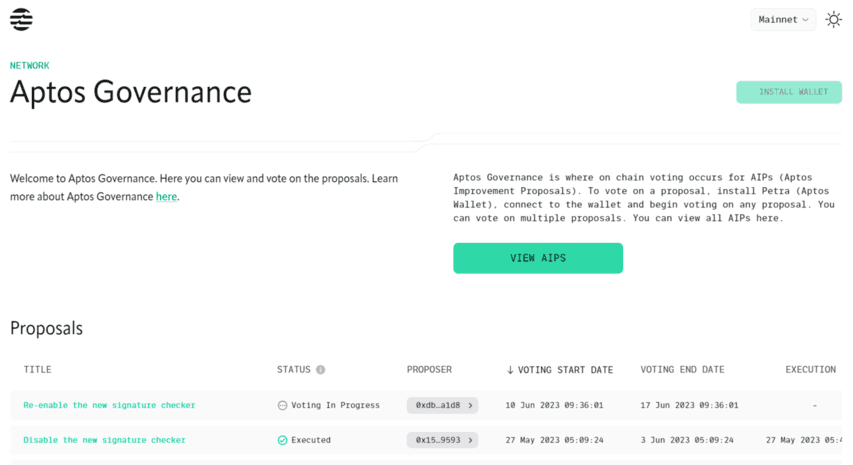The height and width of the screenshot is (465, 853).
Task: Open the Mainnet network dropdown
Action: pyautogui.click(x=783, y=20)
